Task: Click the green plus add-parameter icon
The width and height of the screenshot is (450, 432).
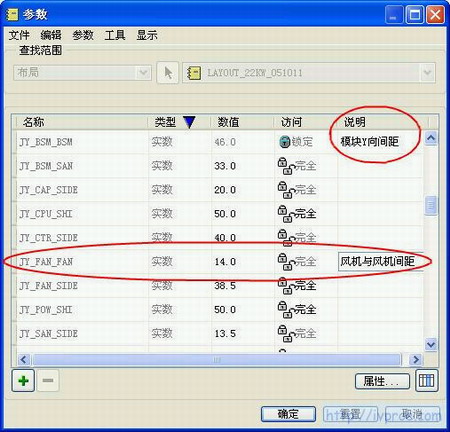Action: click(23, 380)
